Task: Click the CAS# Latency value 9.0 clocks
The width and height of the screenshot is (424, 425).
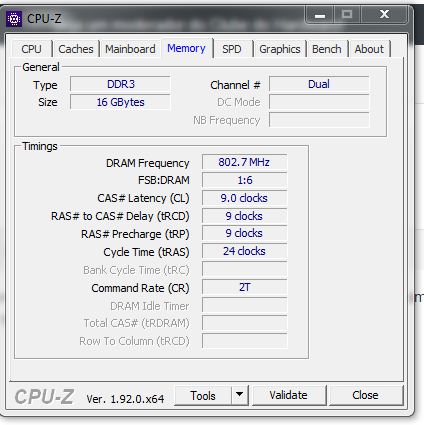Action: (244, 198)
